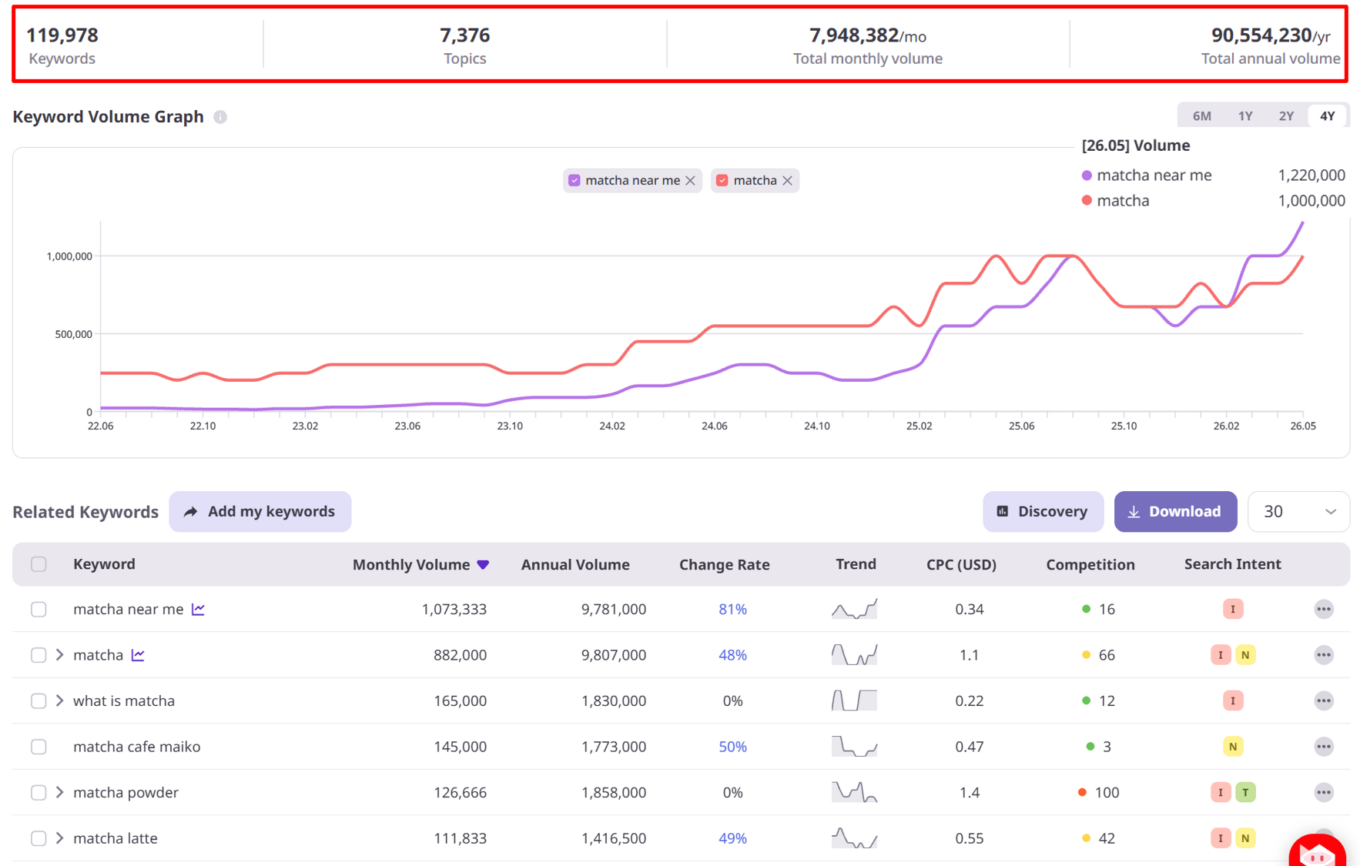Open more options for 'matcha powder' row
The image size is (1360, 866).
[1324, 793]
